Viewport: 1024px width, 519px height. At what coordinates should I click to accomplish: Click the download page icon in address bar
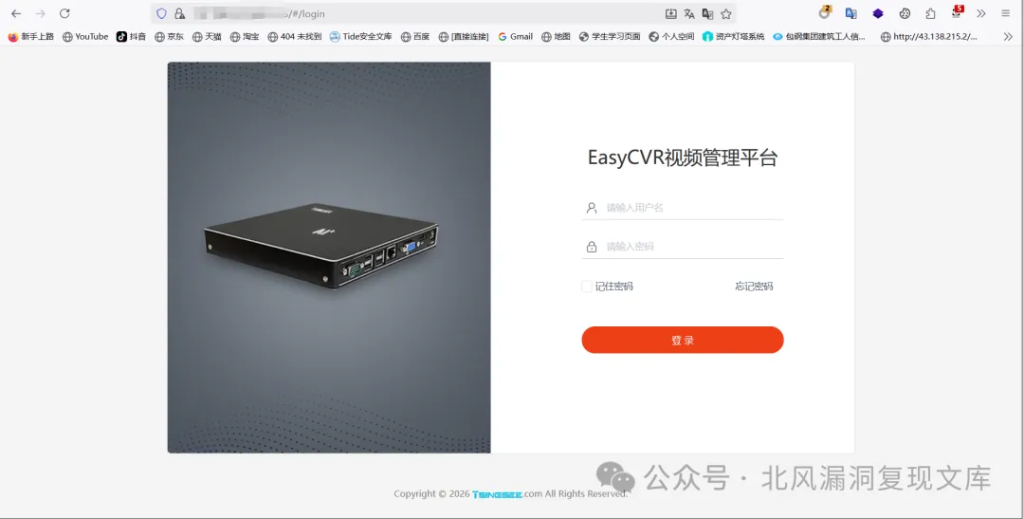pos(671,14)
